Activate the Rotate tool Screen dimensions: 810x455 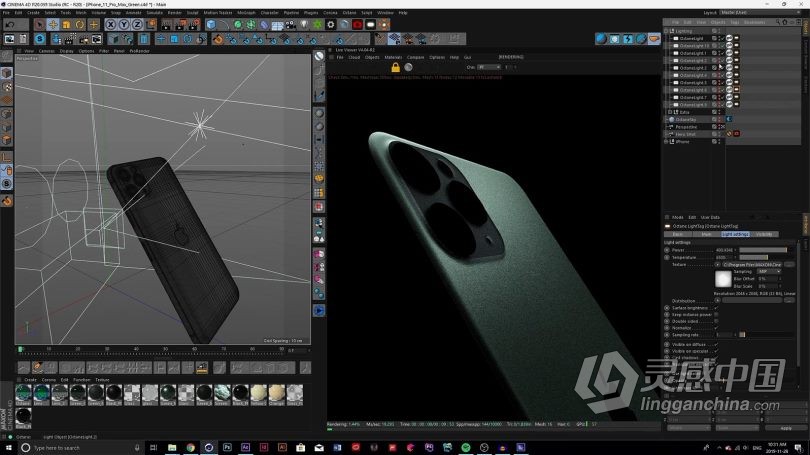point(80,24)
